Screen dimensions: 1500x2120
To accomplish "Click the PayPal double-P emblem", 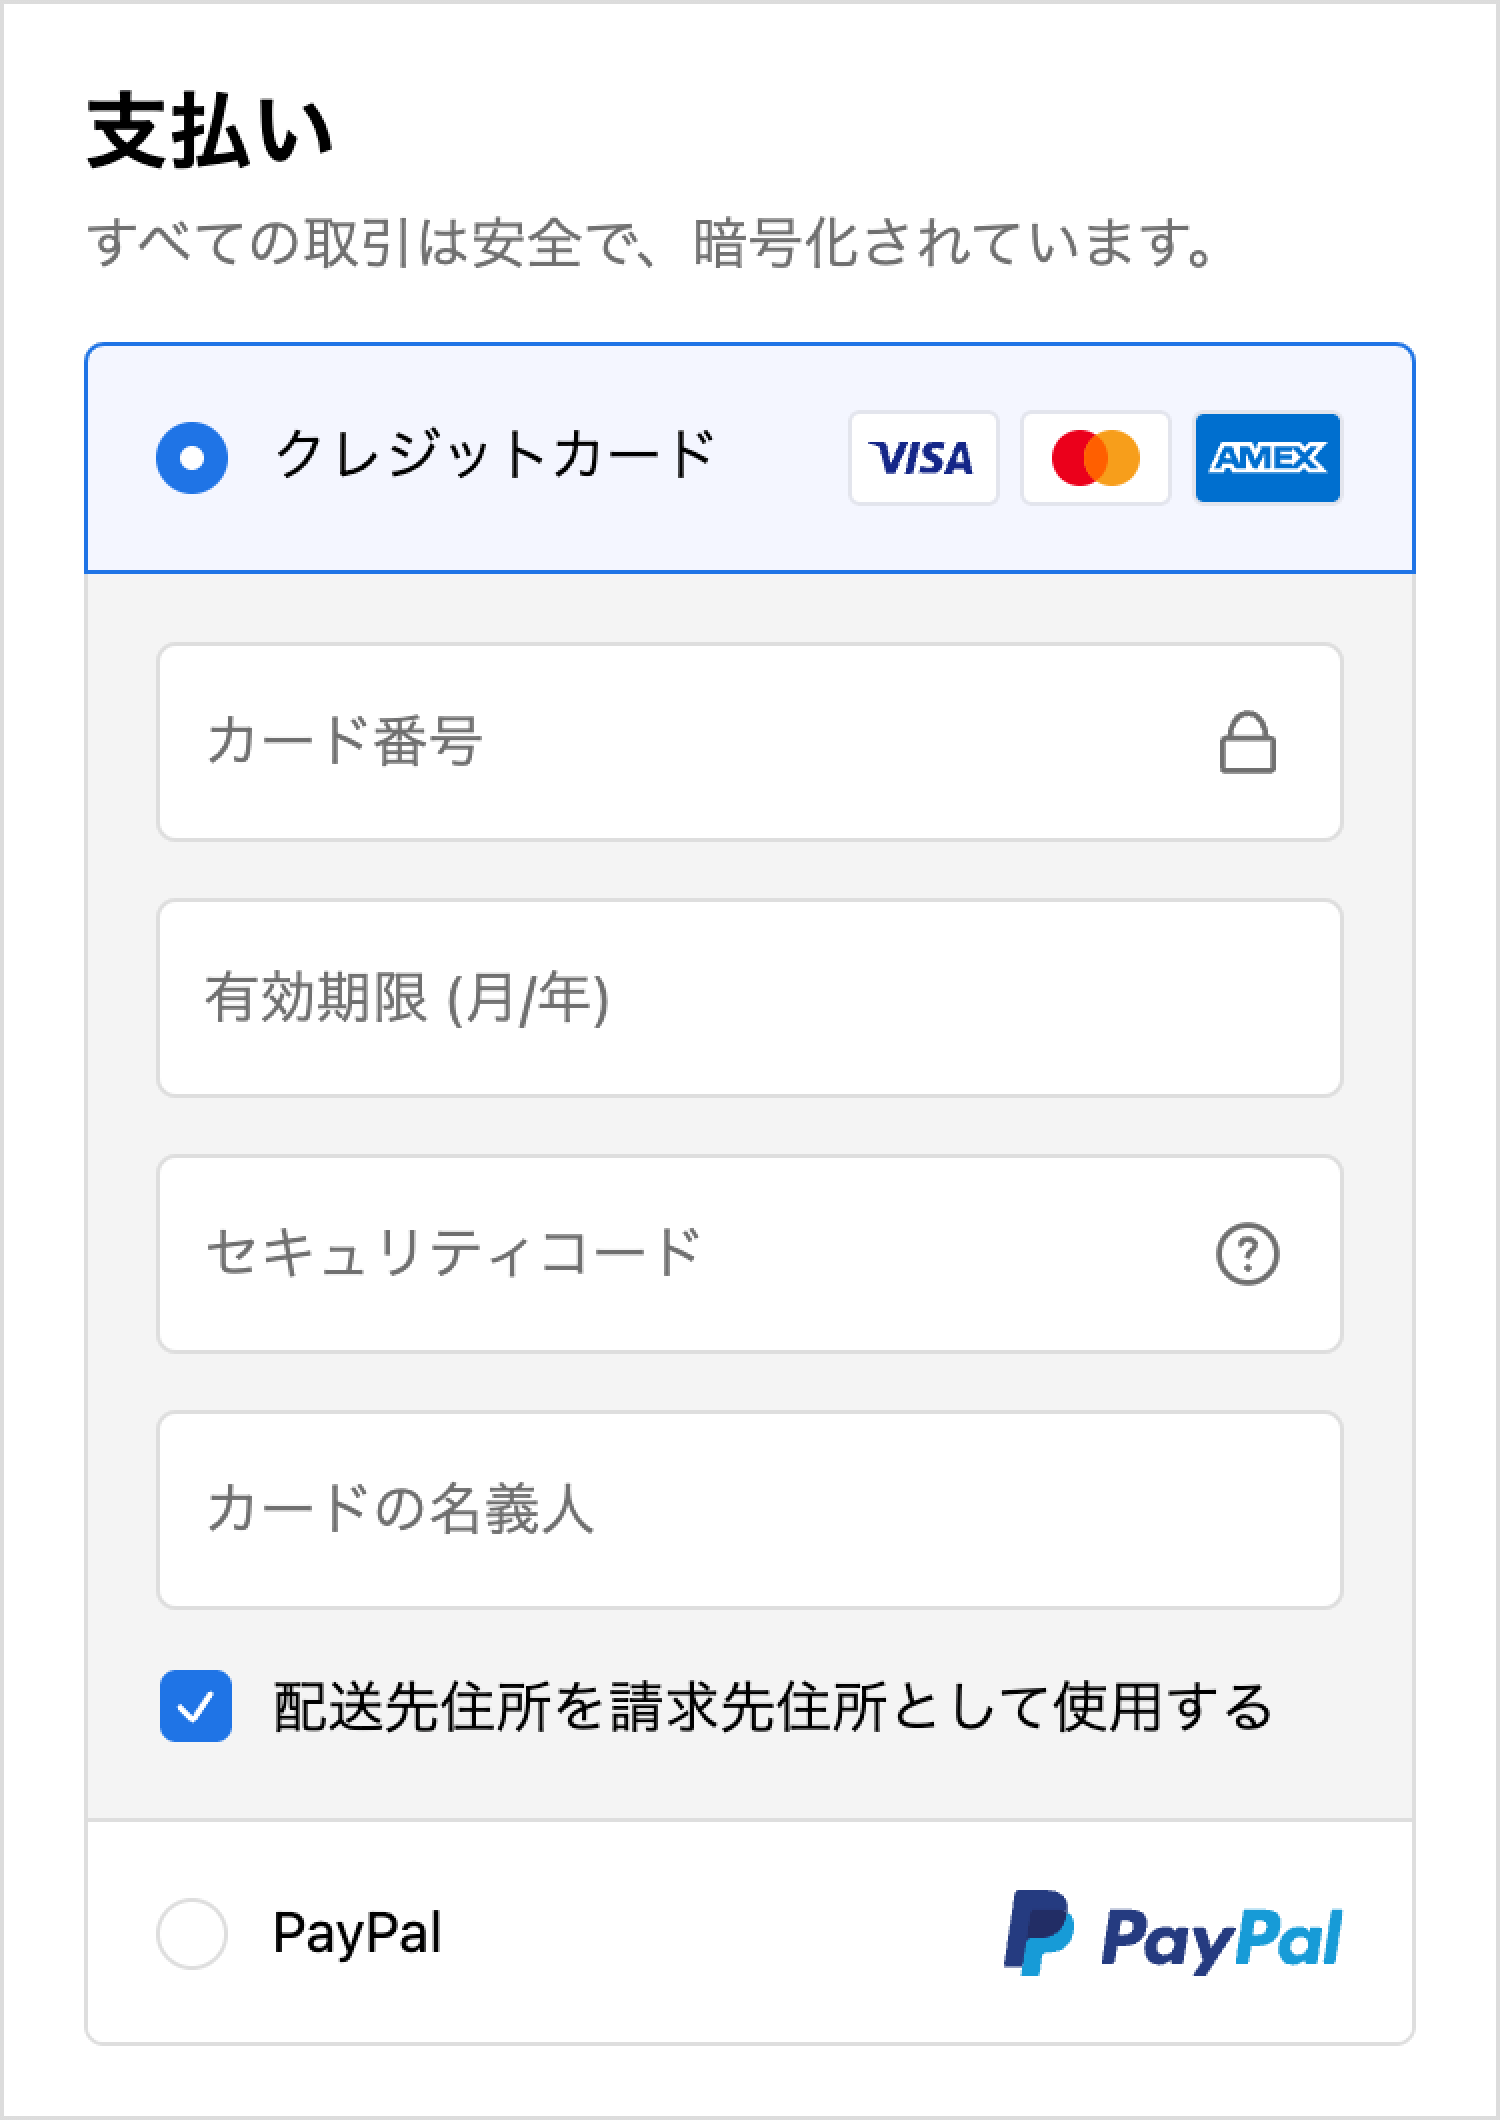I will tap(1038, 1933).
